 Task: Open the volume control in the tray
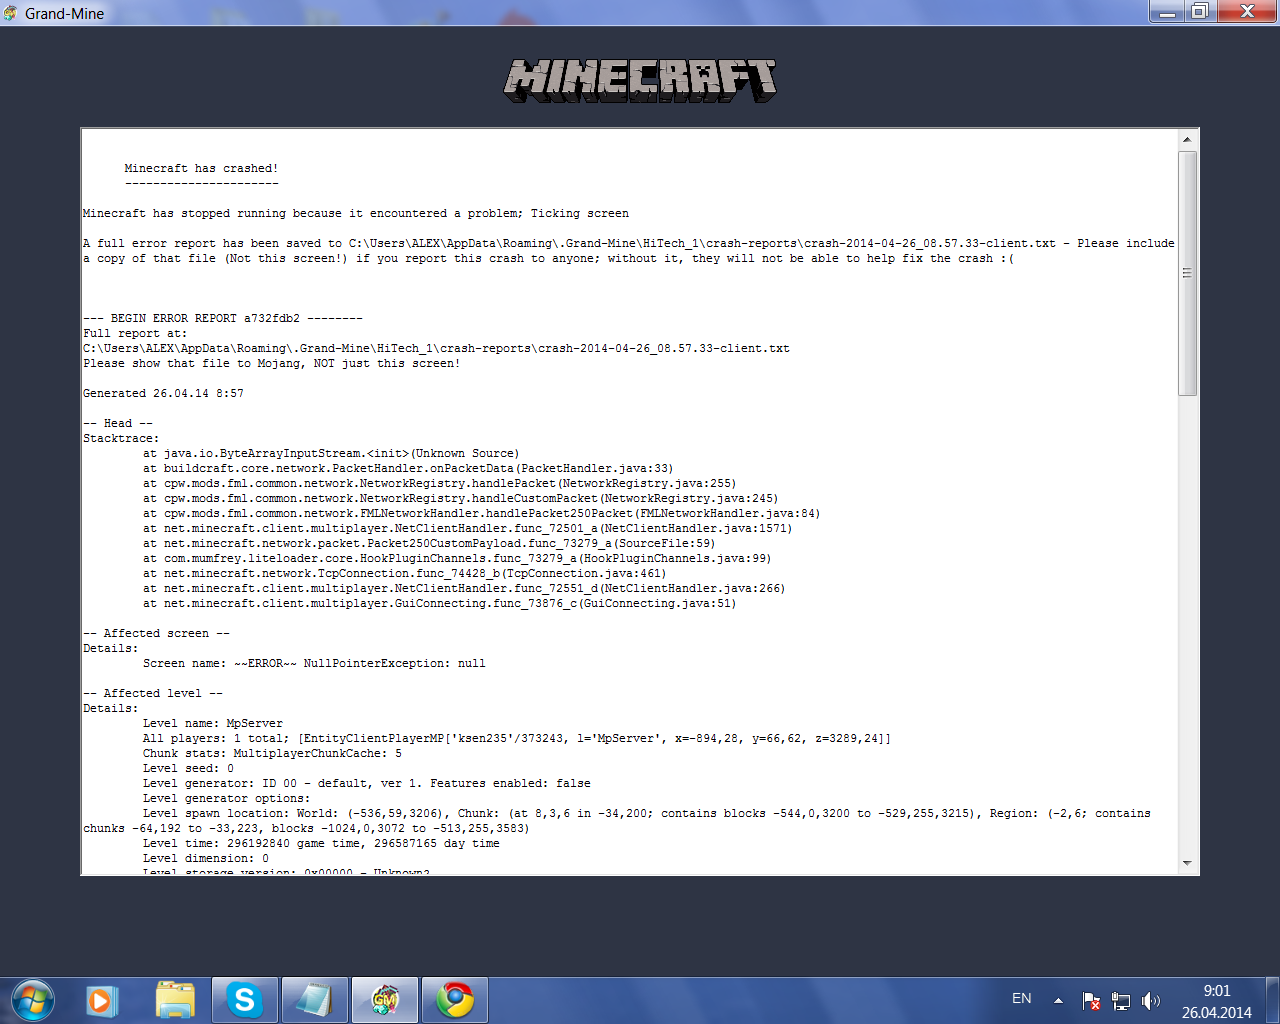(1151, 1000)
